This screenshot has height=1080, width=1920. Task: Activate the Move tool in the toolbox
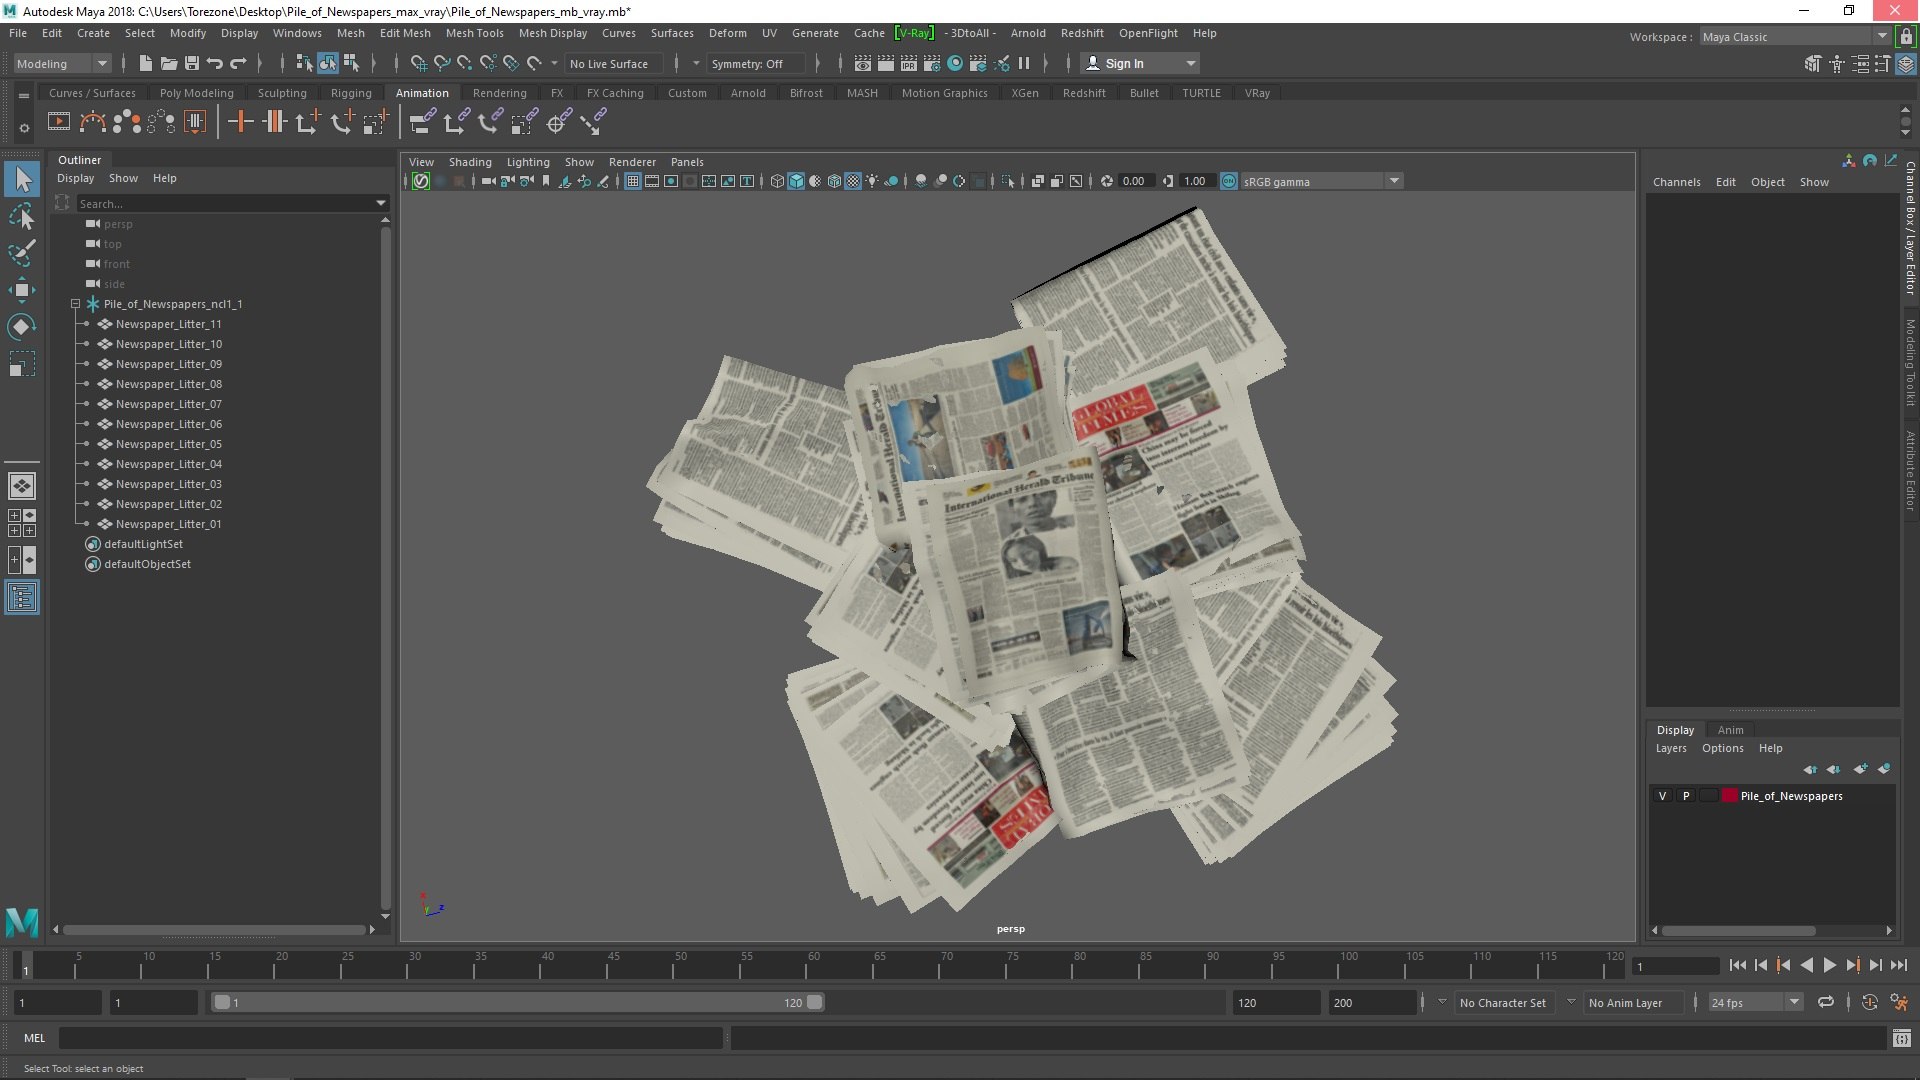click(x=22, y=290)
